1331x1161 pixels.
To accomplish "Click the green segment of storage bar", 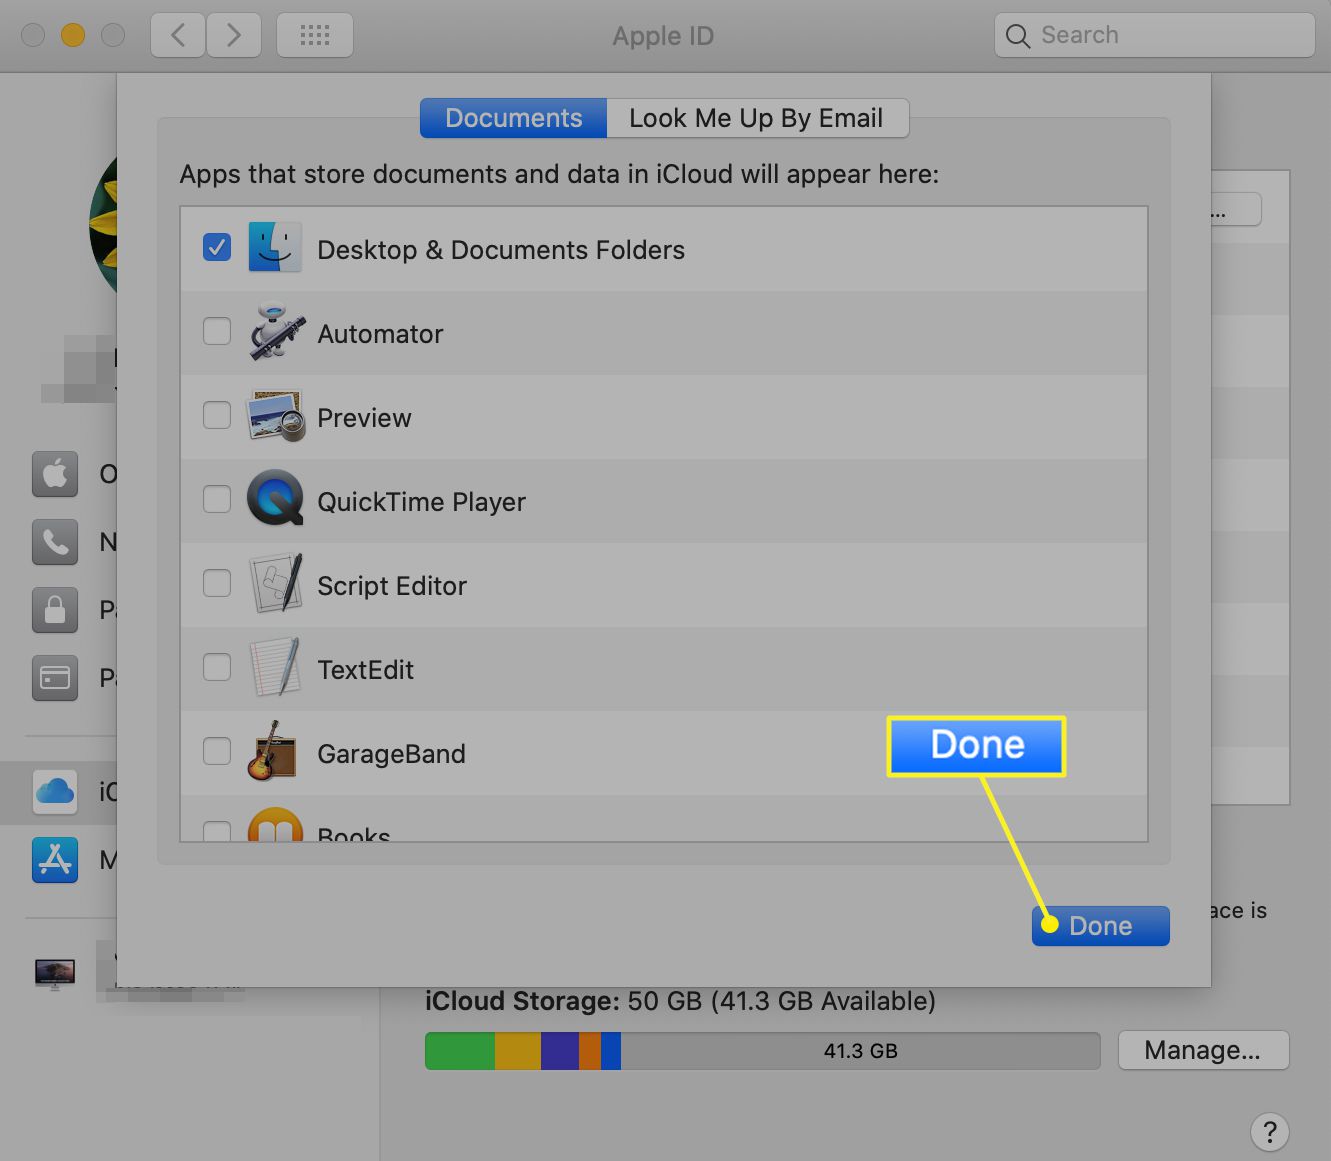I will pyautogui.click(x=460, y=1051).
